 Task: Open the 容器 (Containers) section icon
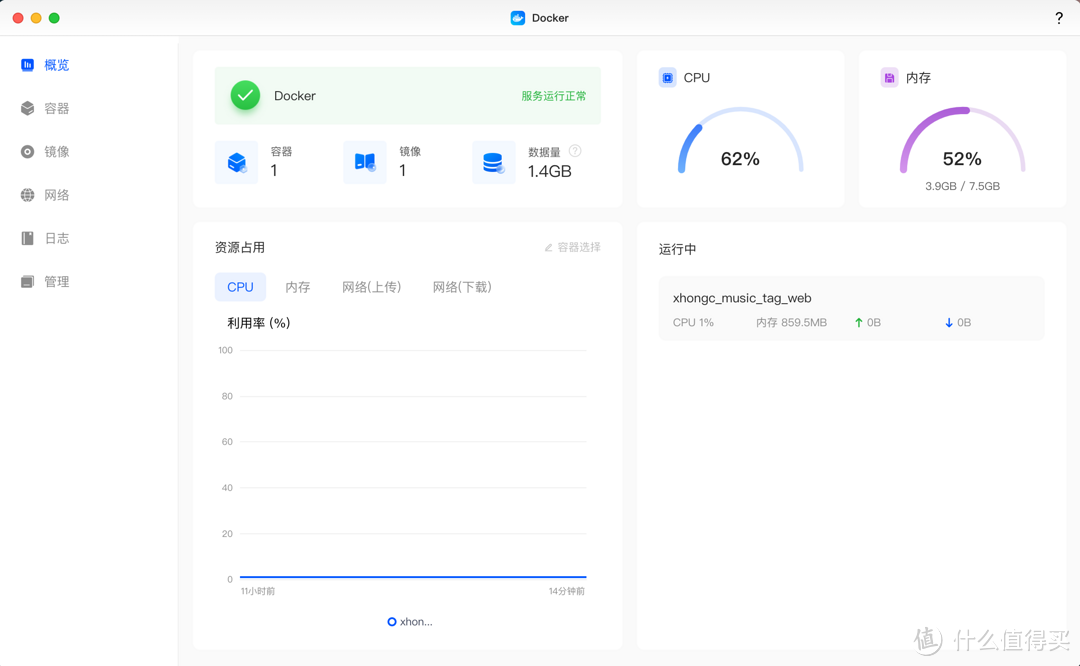click(27, 108)
